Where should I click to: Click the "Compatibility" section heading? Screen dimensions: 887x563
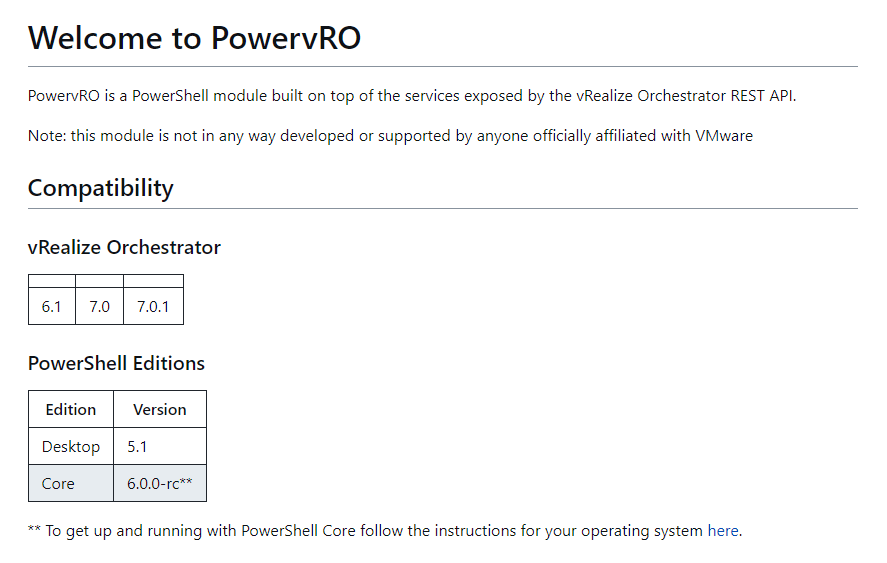pyautogui.click(x=101, y=188)
